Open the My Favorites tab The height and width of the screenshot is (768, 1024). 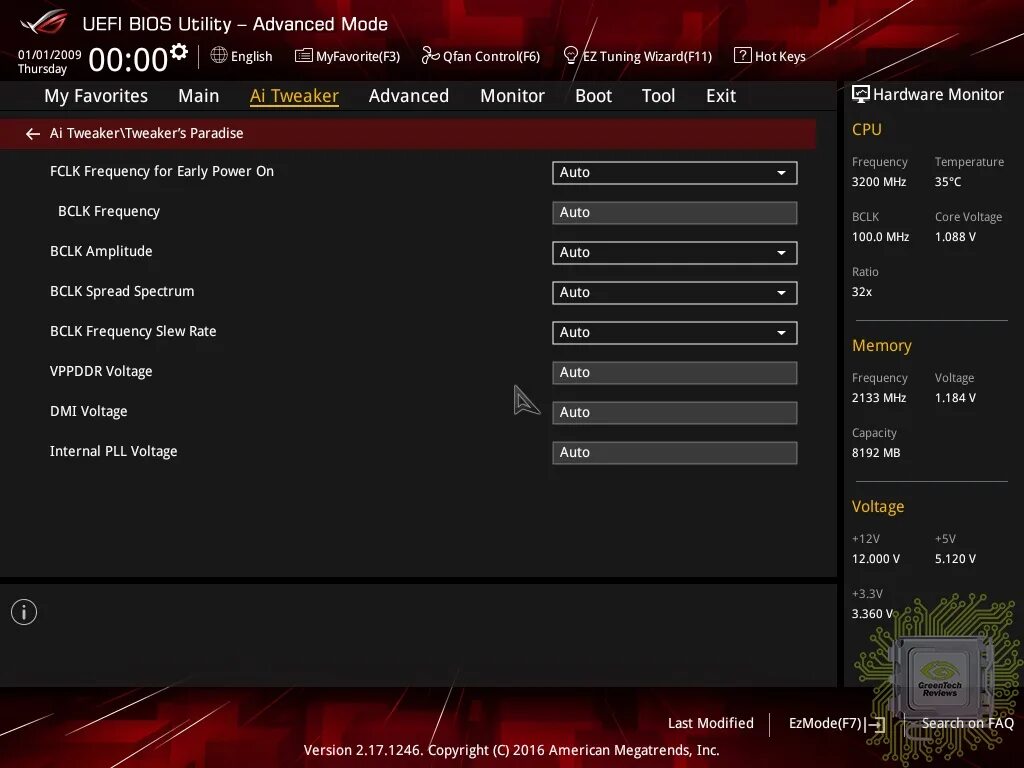96,96
